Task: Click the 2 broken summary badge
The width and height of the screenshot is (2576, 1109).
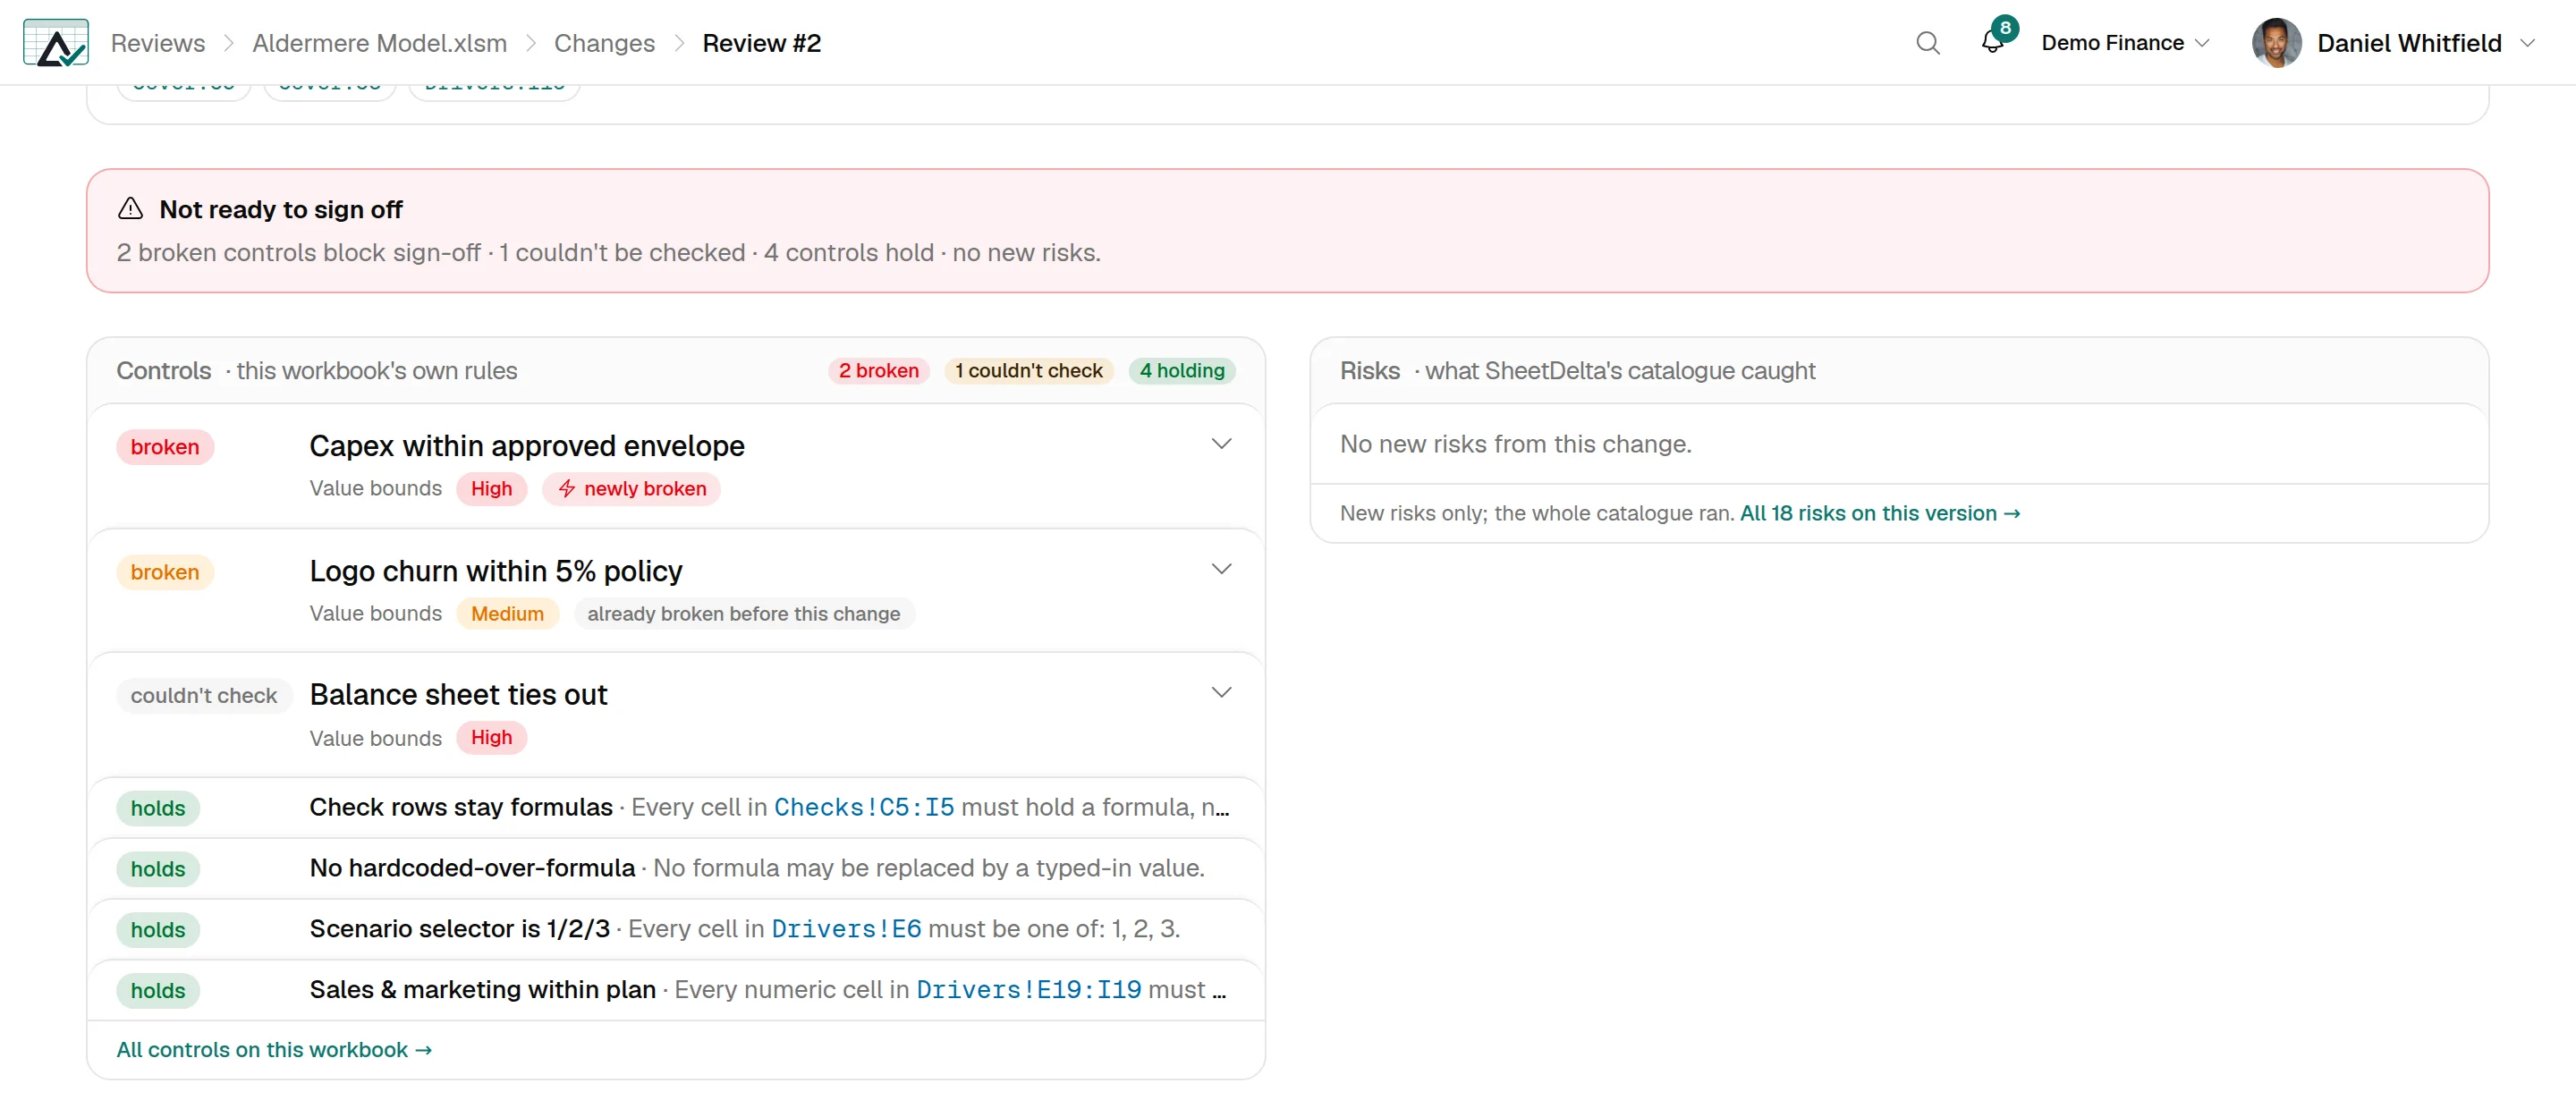Action: 878,371
